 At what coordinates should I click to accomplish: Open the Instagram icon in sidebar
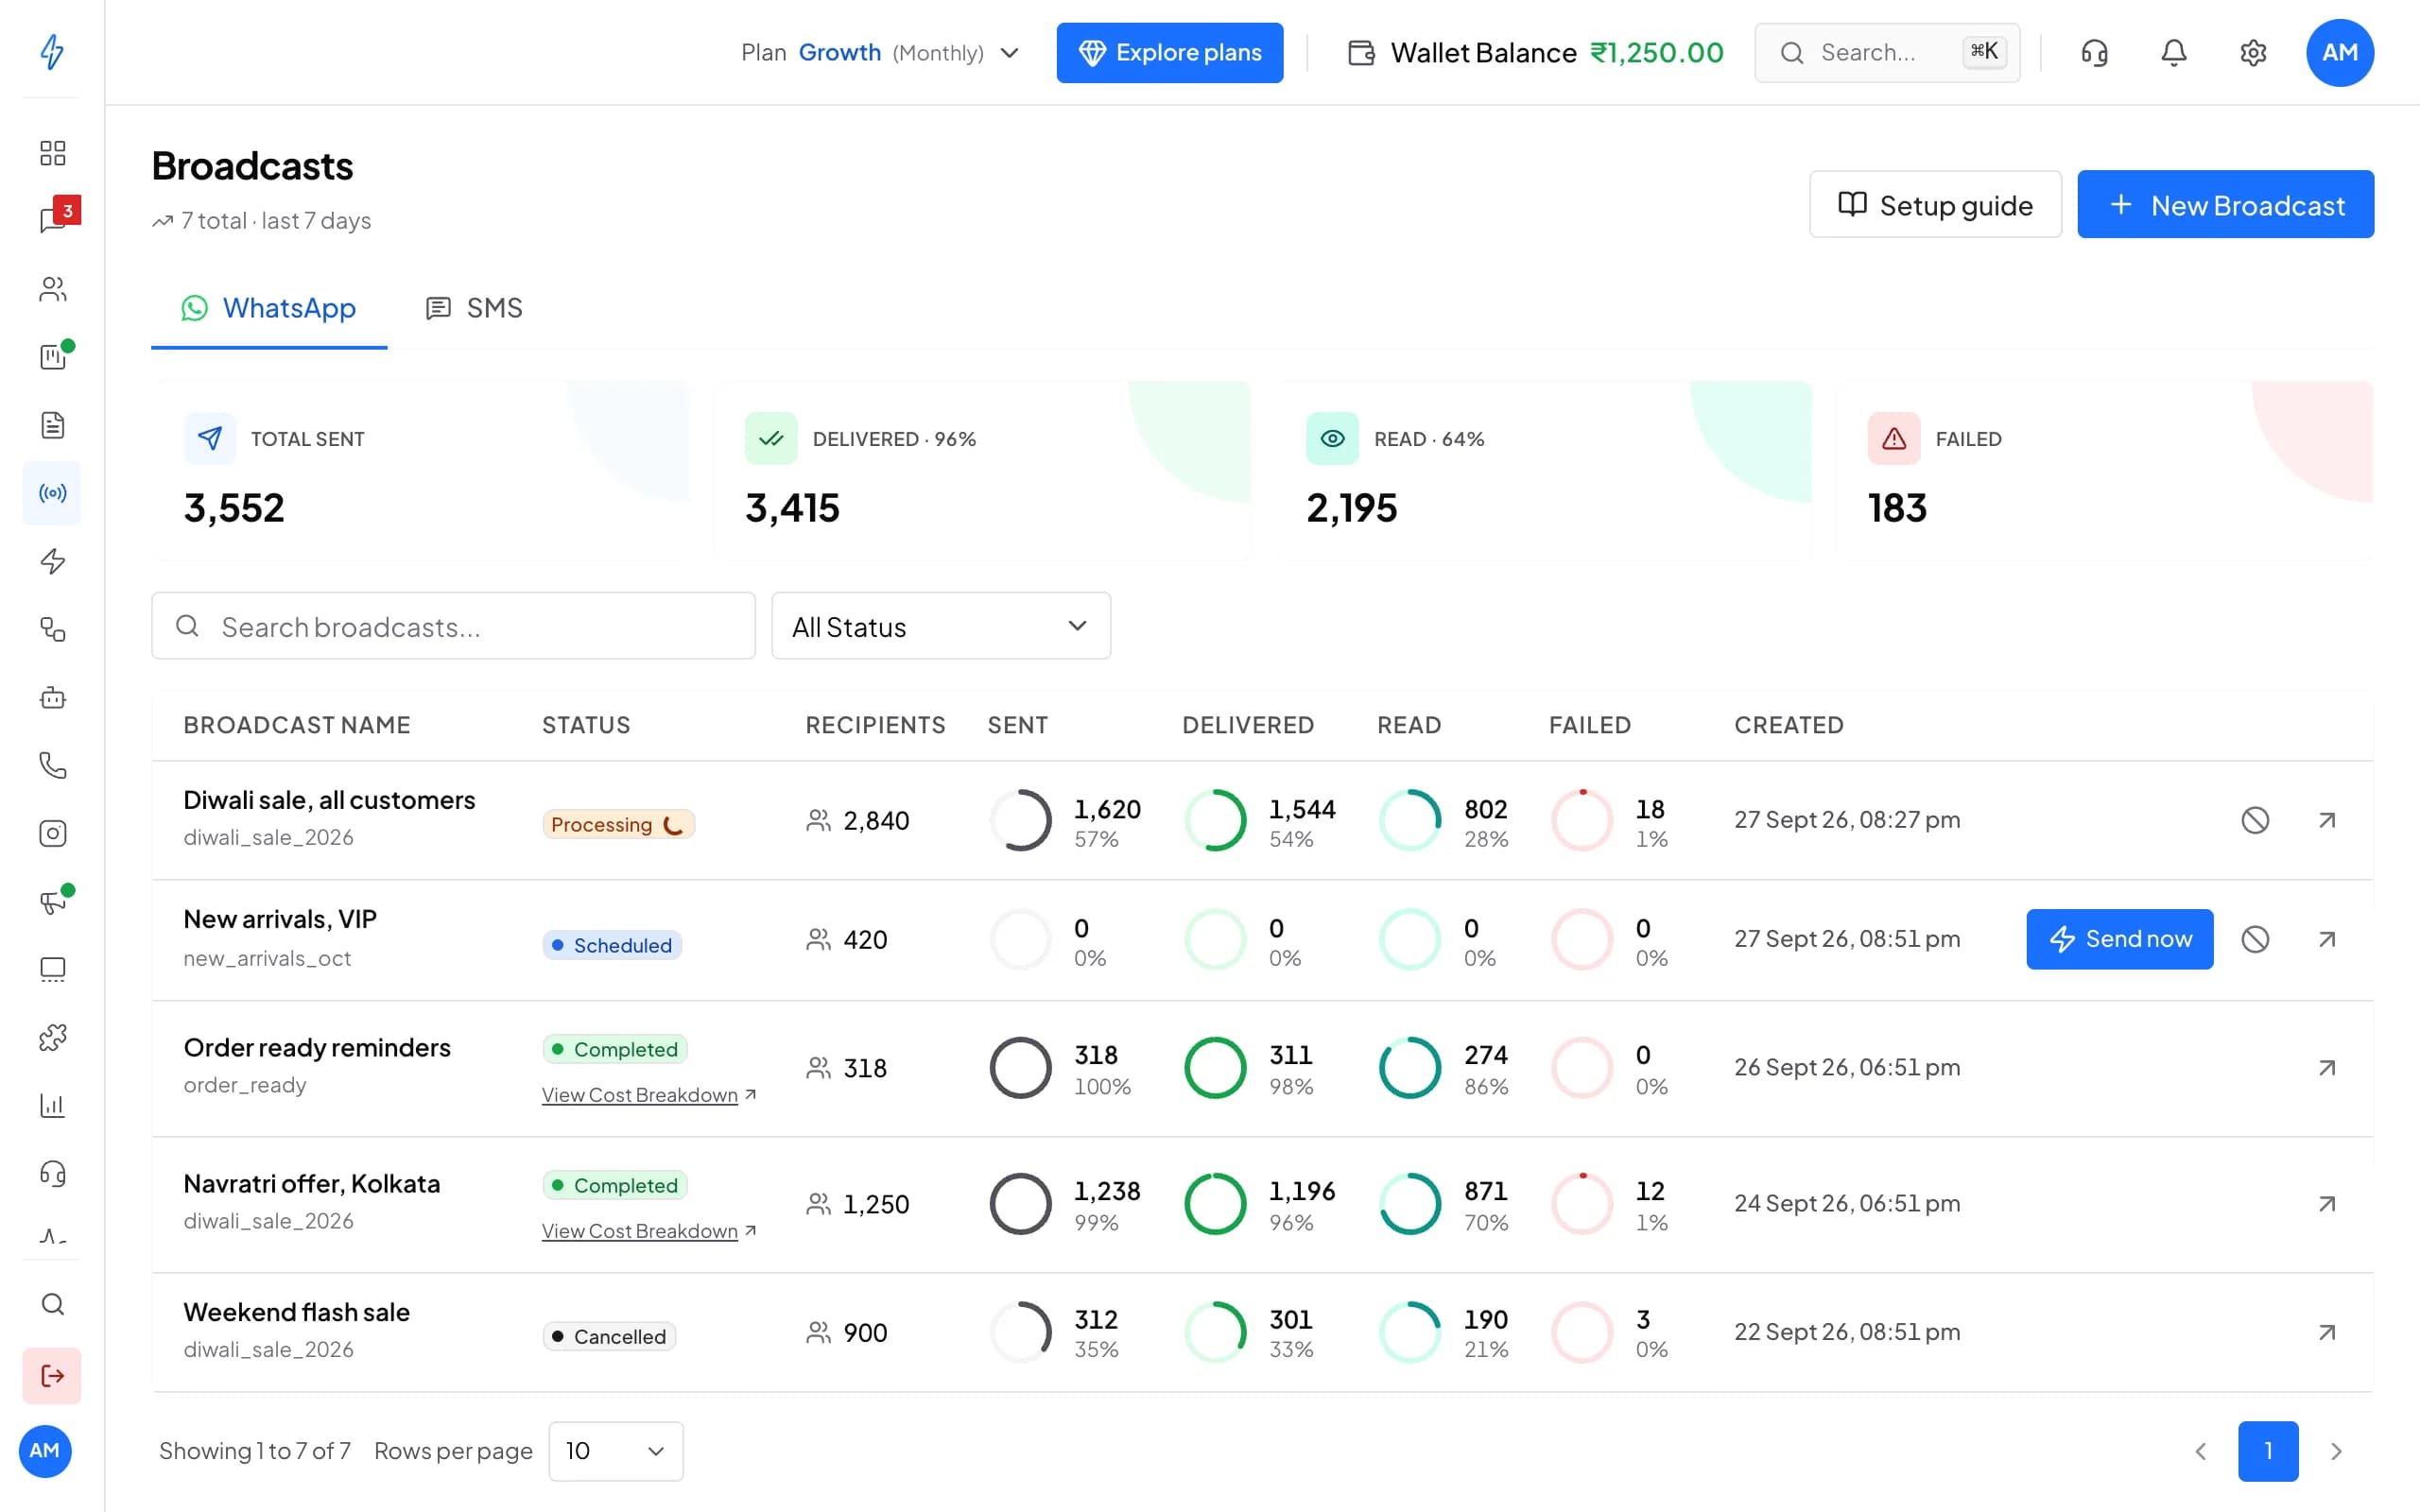(52, 833)
